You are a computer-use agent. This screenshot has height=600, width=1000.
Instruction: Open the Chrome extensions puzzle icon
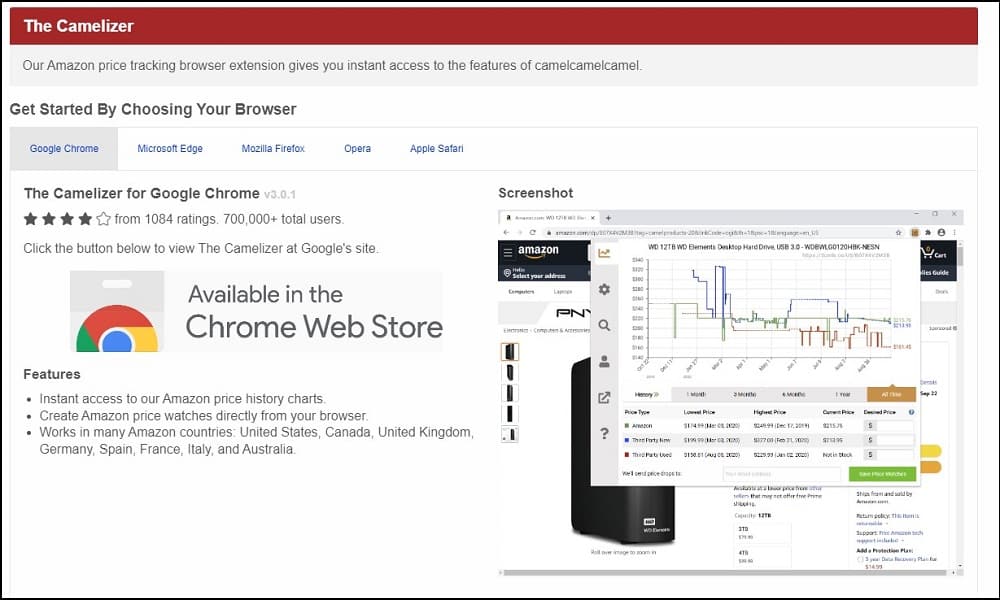tap(928, 233)
